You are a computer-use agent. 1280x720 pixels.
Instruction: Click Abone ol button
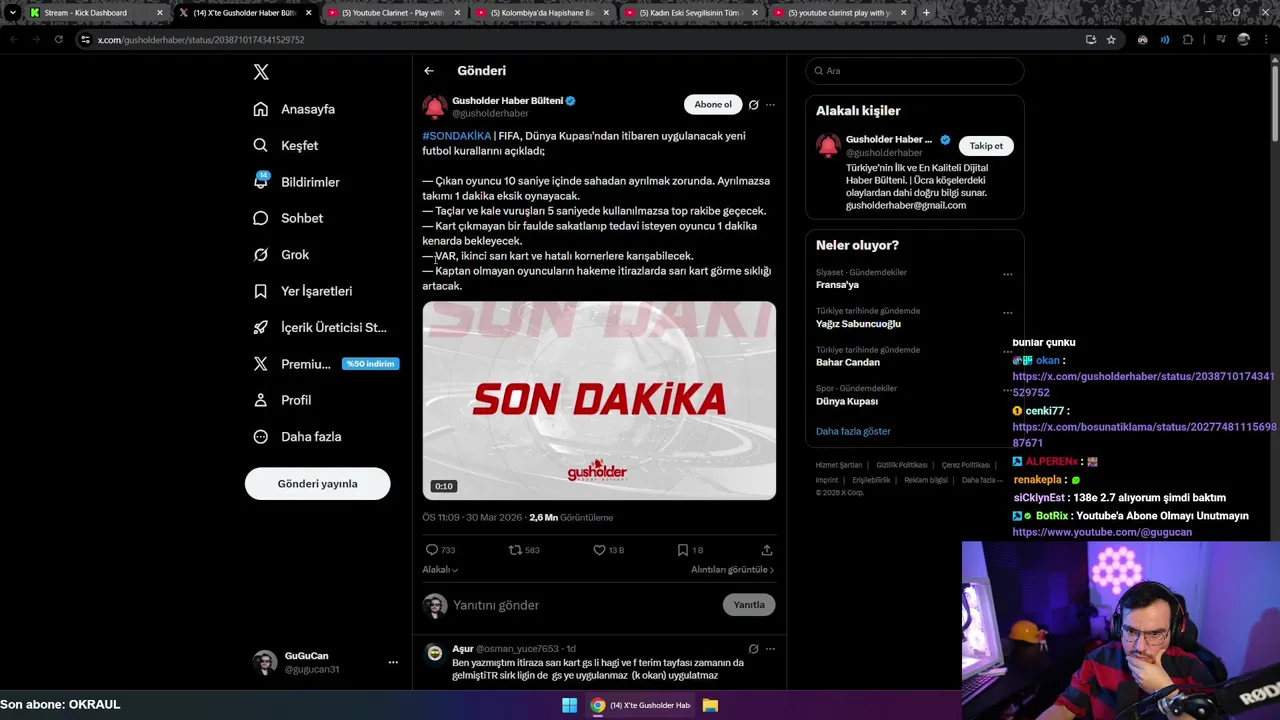(713, 104)
